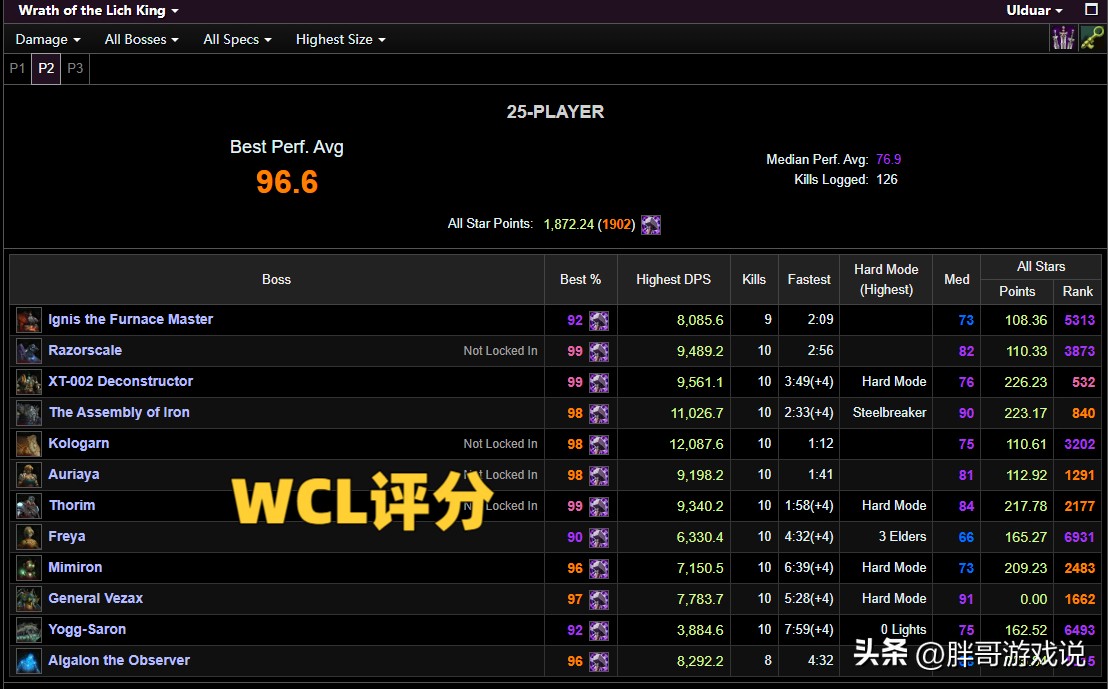The width and height of the screenshot is (1108, 689).
Task: Click the Freya boss portrait icon
Action: tap(27, 536)
